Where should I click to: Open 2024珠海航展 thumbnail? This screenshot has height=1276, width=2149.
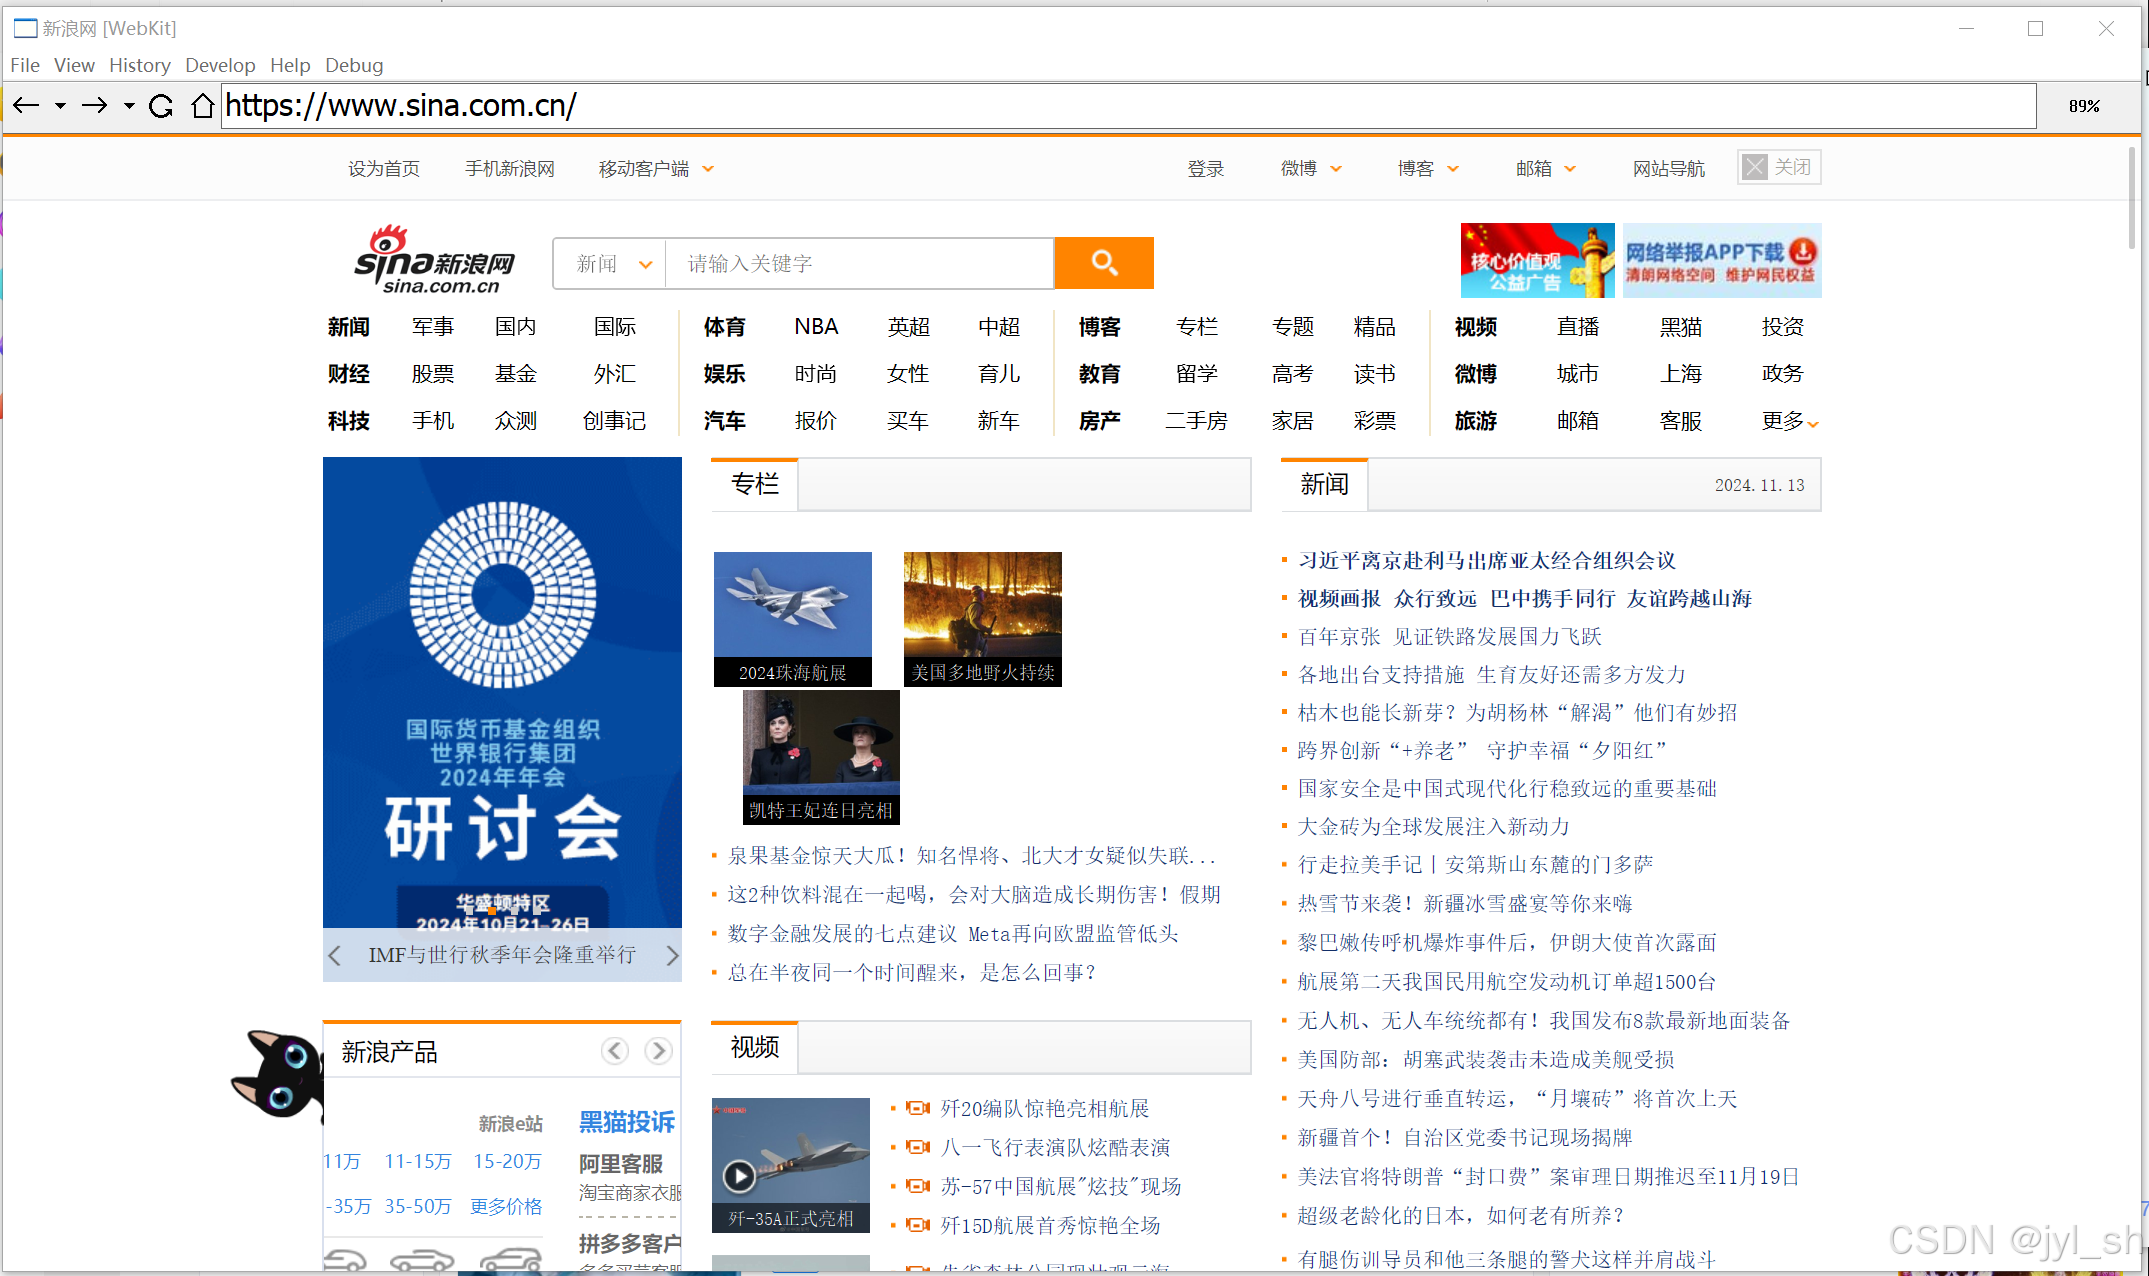(793, 619)
